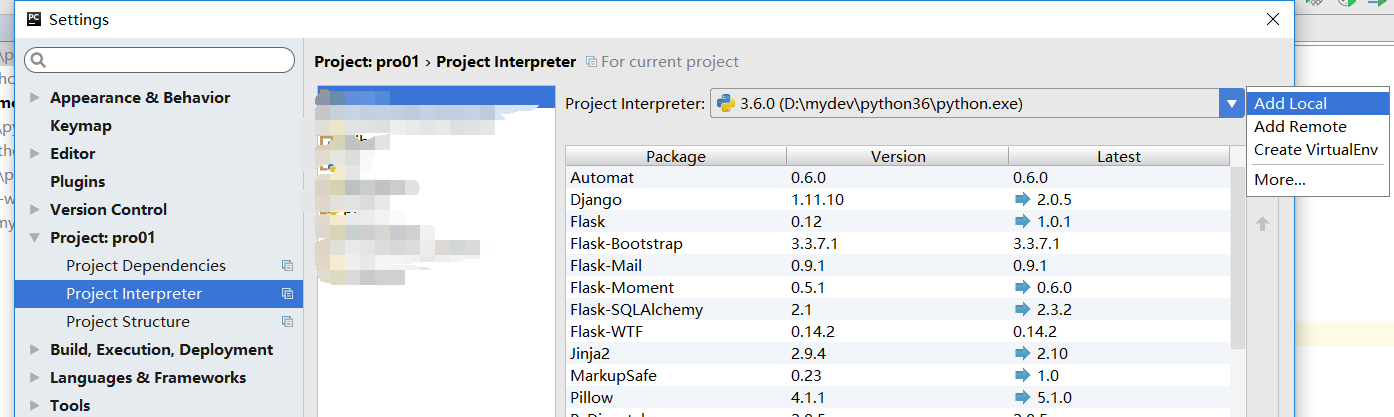Sort packages by Latest column header
This screenshot has height=417, width=1394.
click(x=1119, y=156)
